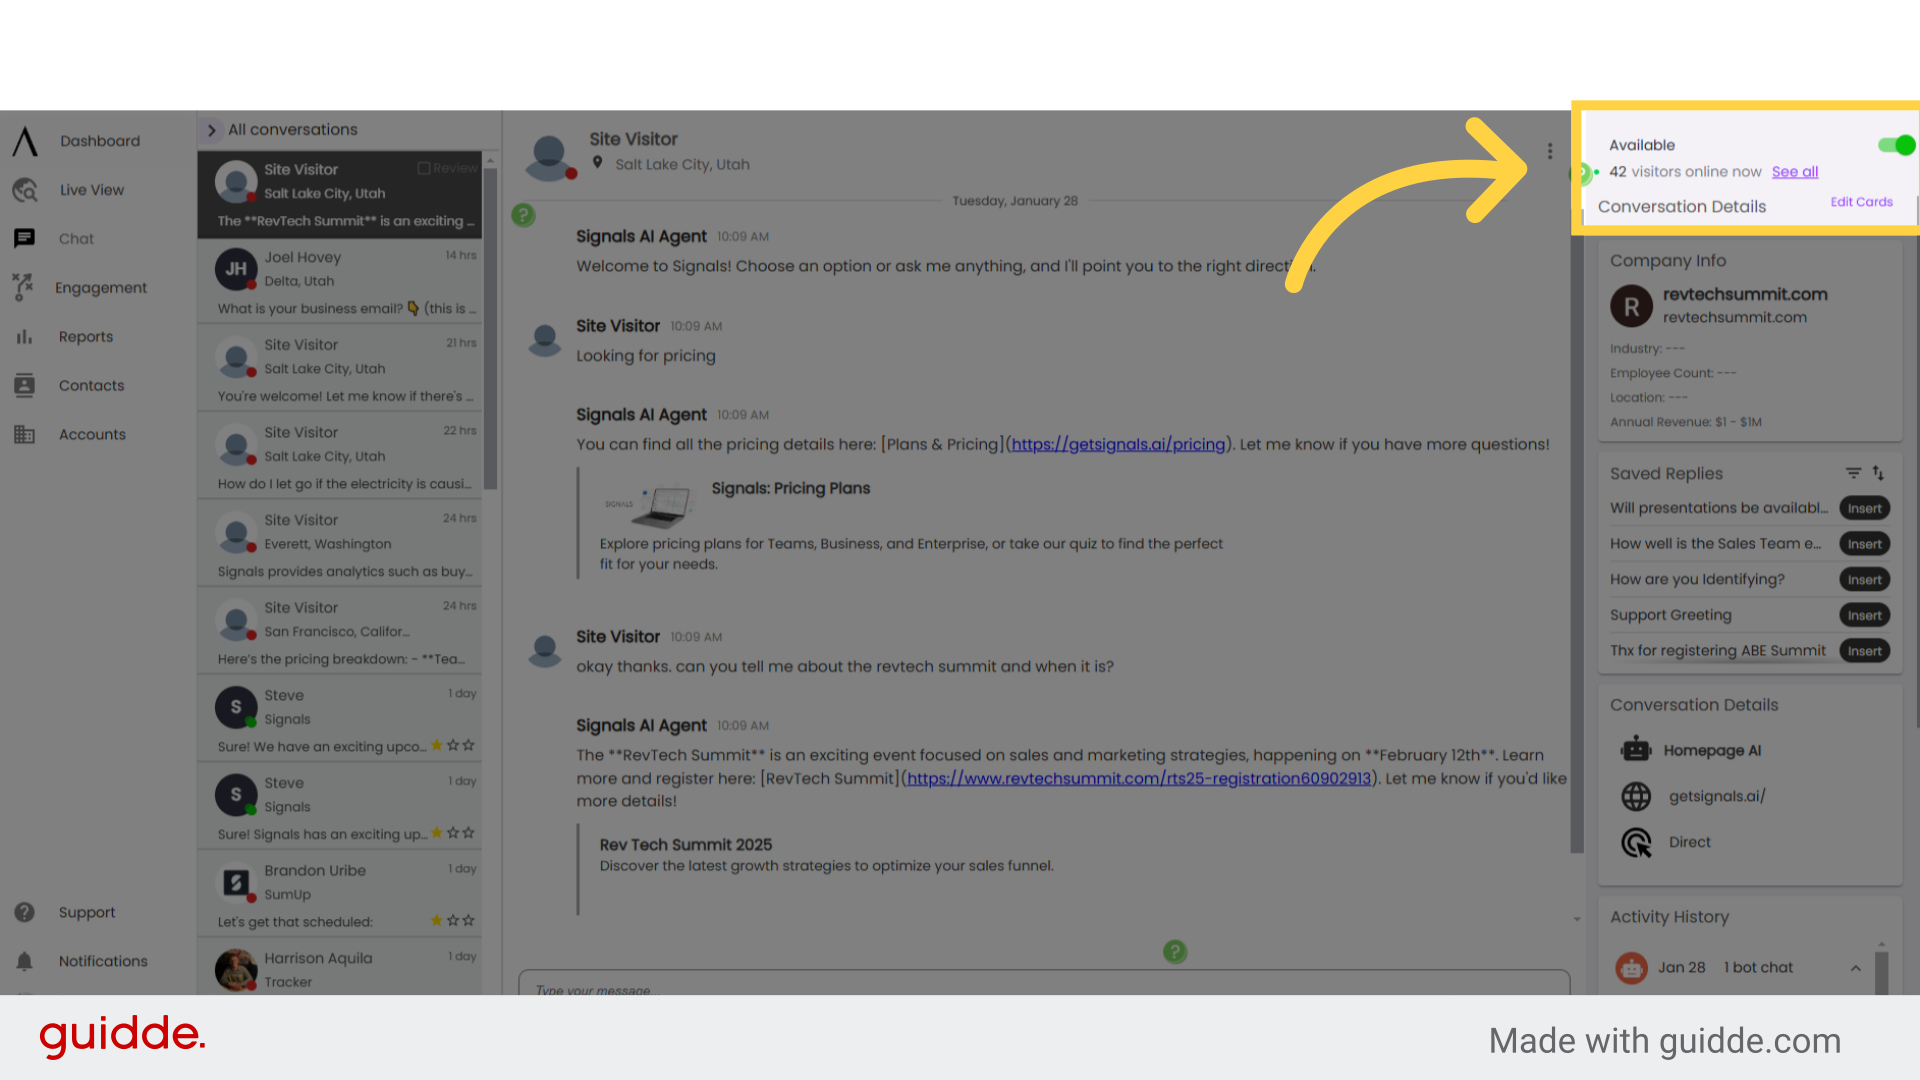This screenshot has height=1080, width=1920.
Task: Click the Saved Replies sort icon
Action: tap(1878, 473)
